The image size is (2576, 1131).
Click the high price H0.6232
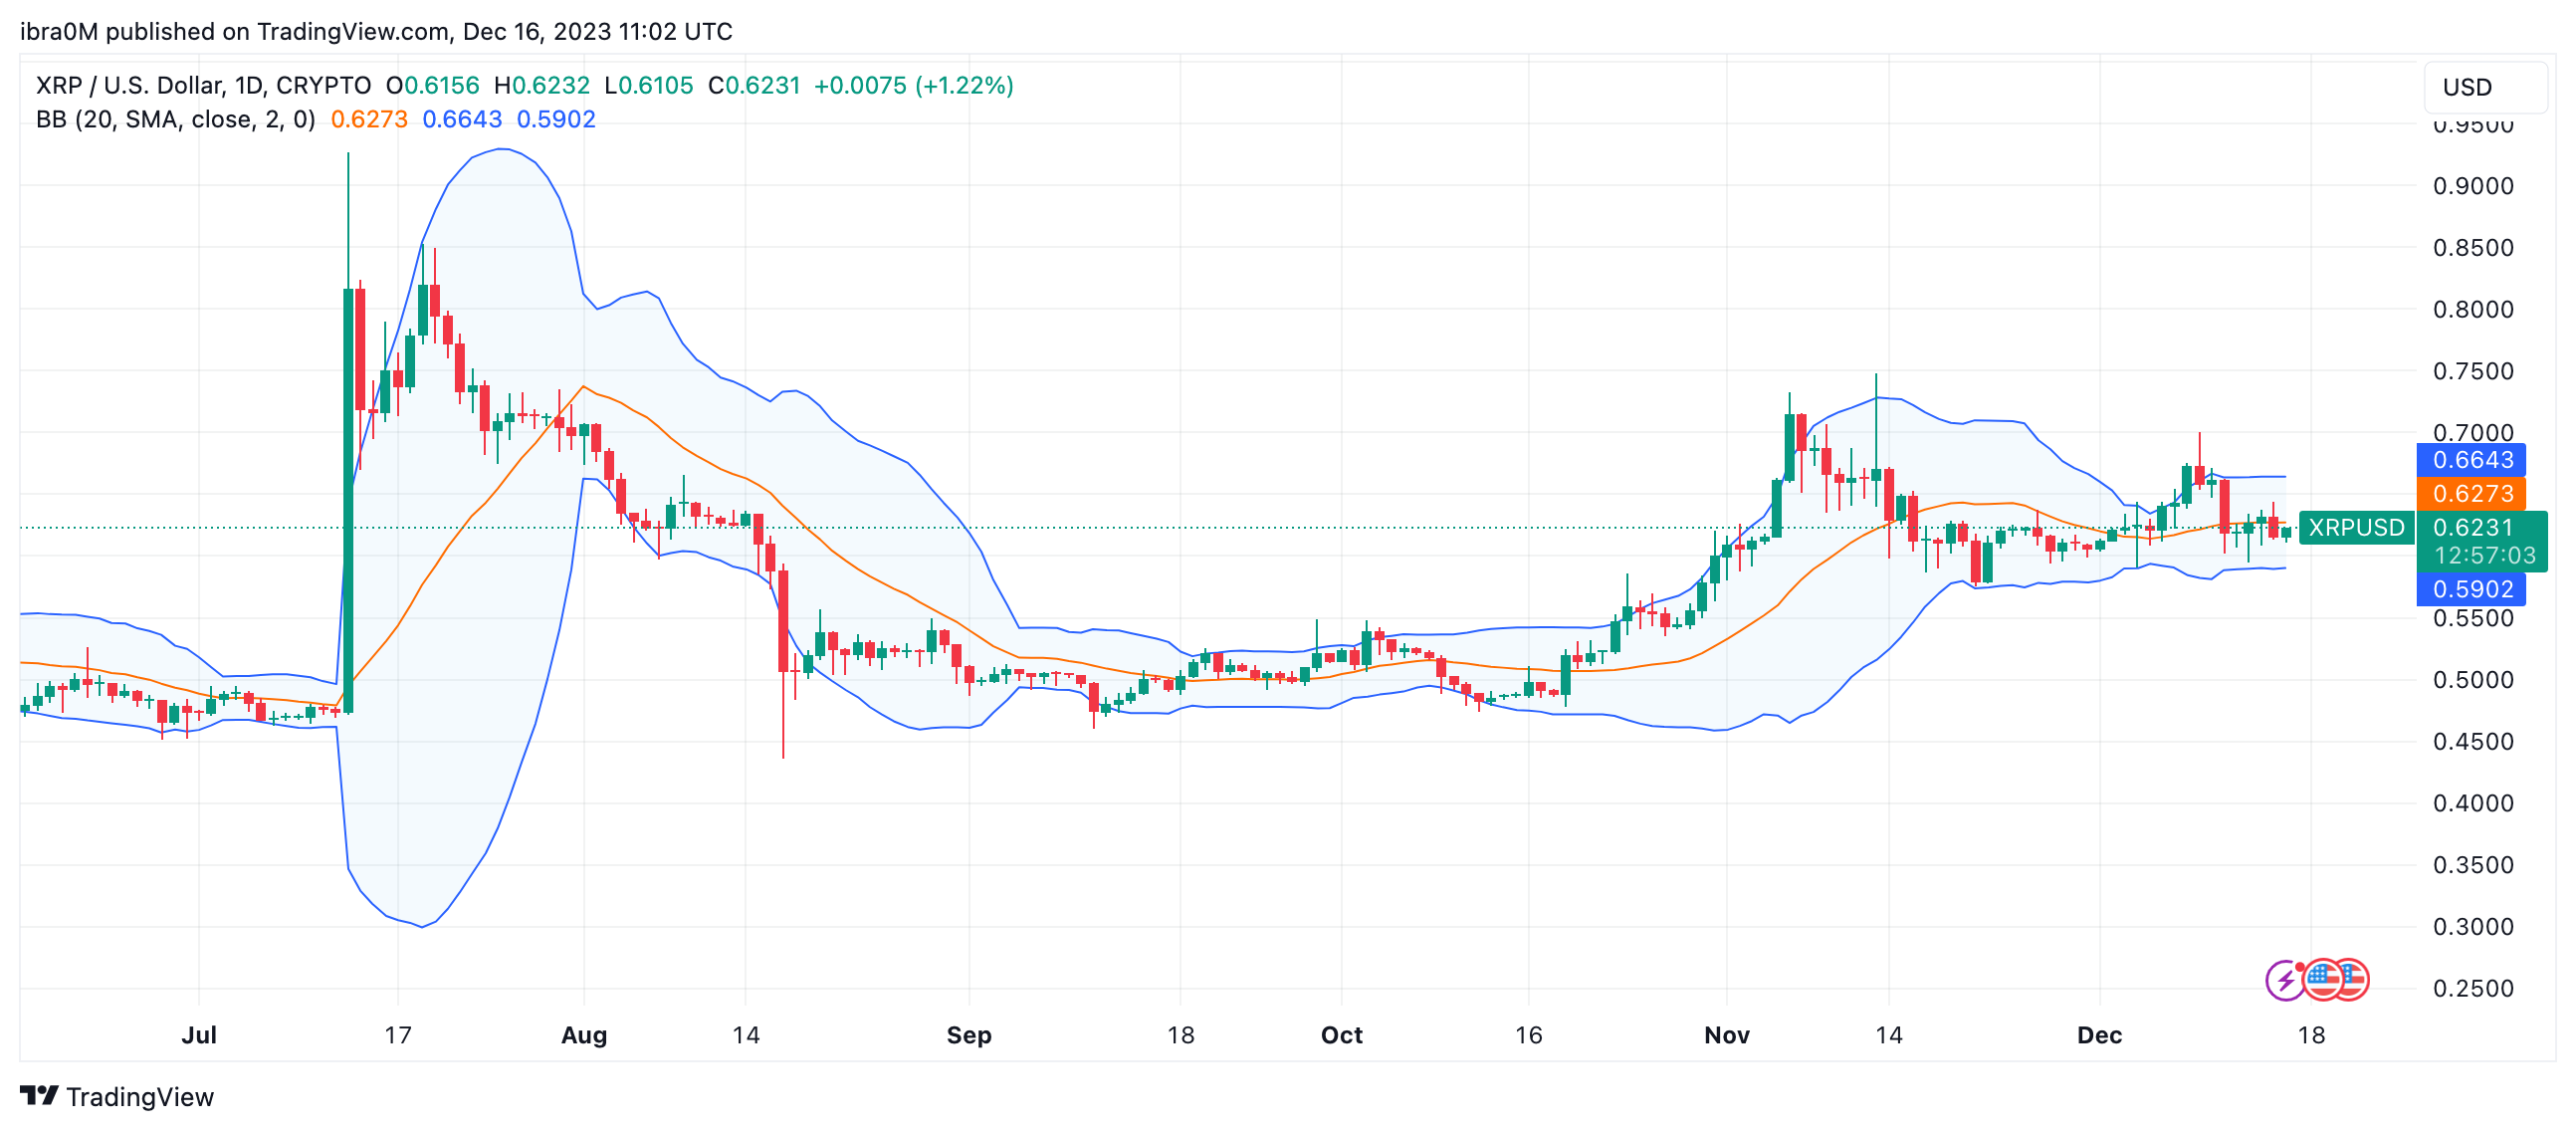pos(542,86)
